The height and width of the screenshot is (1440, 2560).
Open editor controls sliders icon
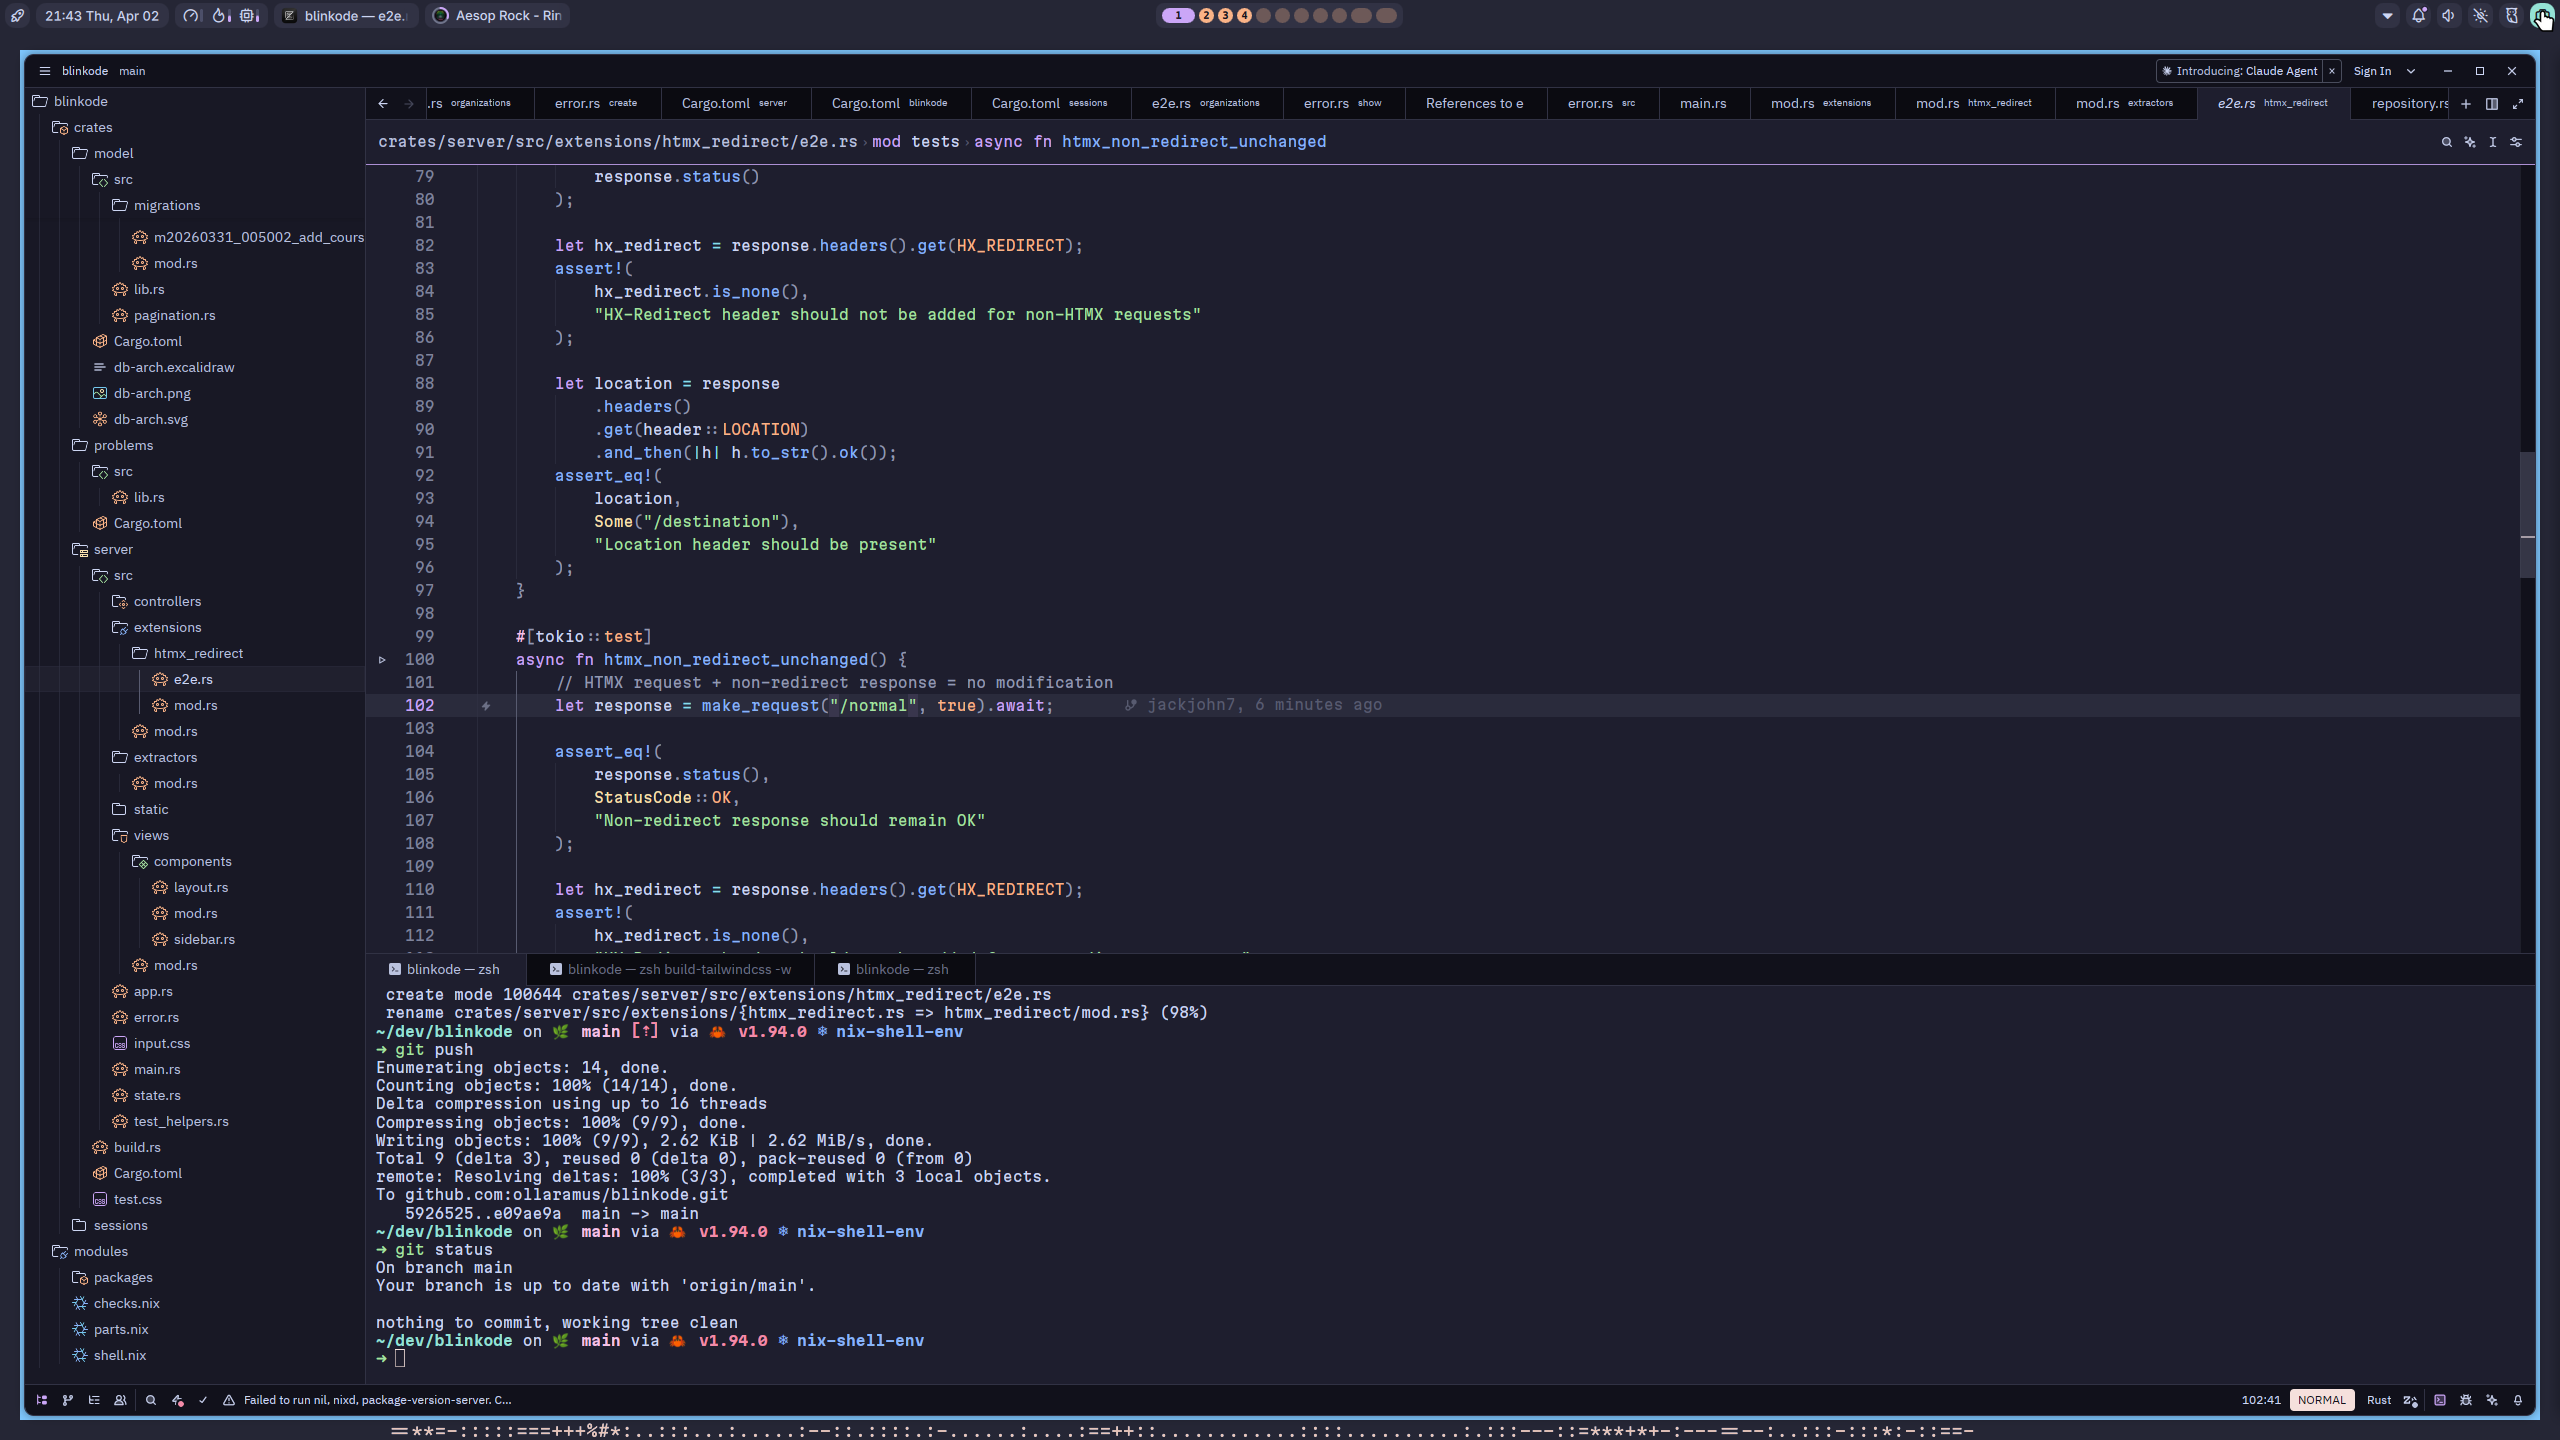(x=2516, y=142)
